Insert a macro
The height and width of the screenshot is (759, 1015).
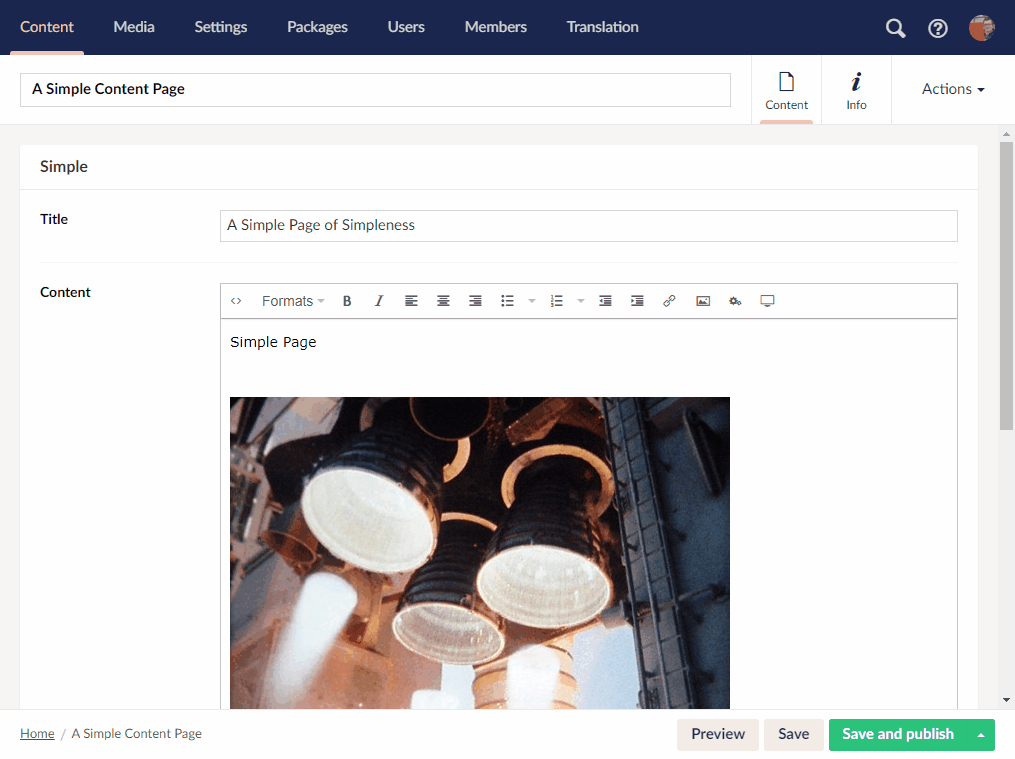pos(735,301)
